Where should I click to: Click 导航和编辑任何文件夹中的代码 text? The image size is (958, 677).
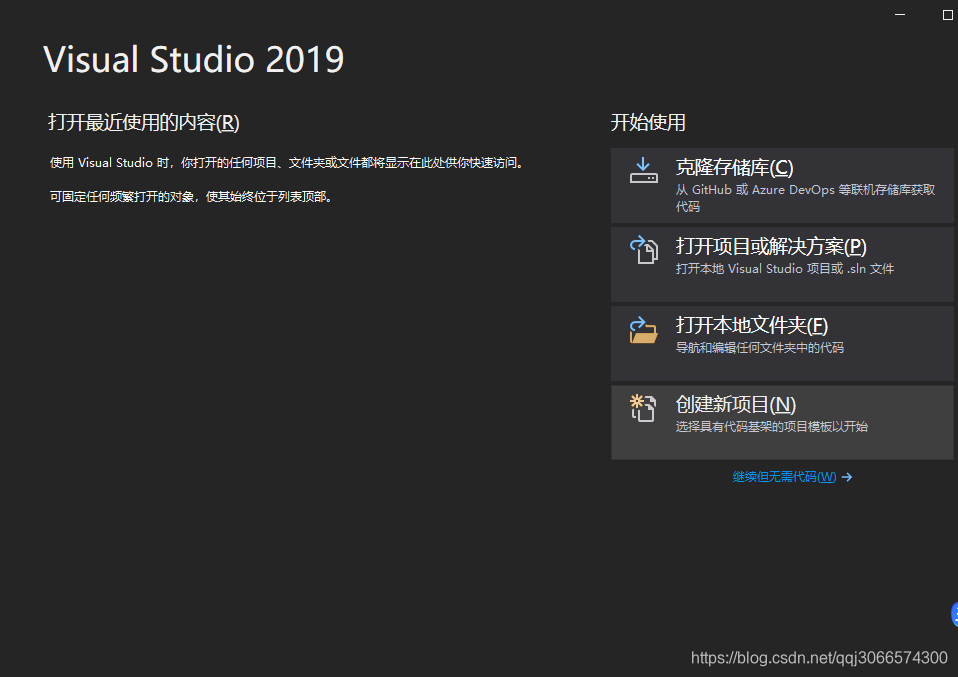[759, 347]
